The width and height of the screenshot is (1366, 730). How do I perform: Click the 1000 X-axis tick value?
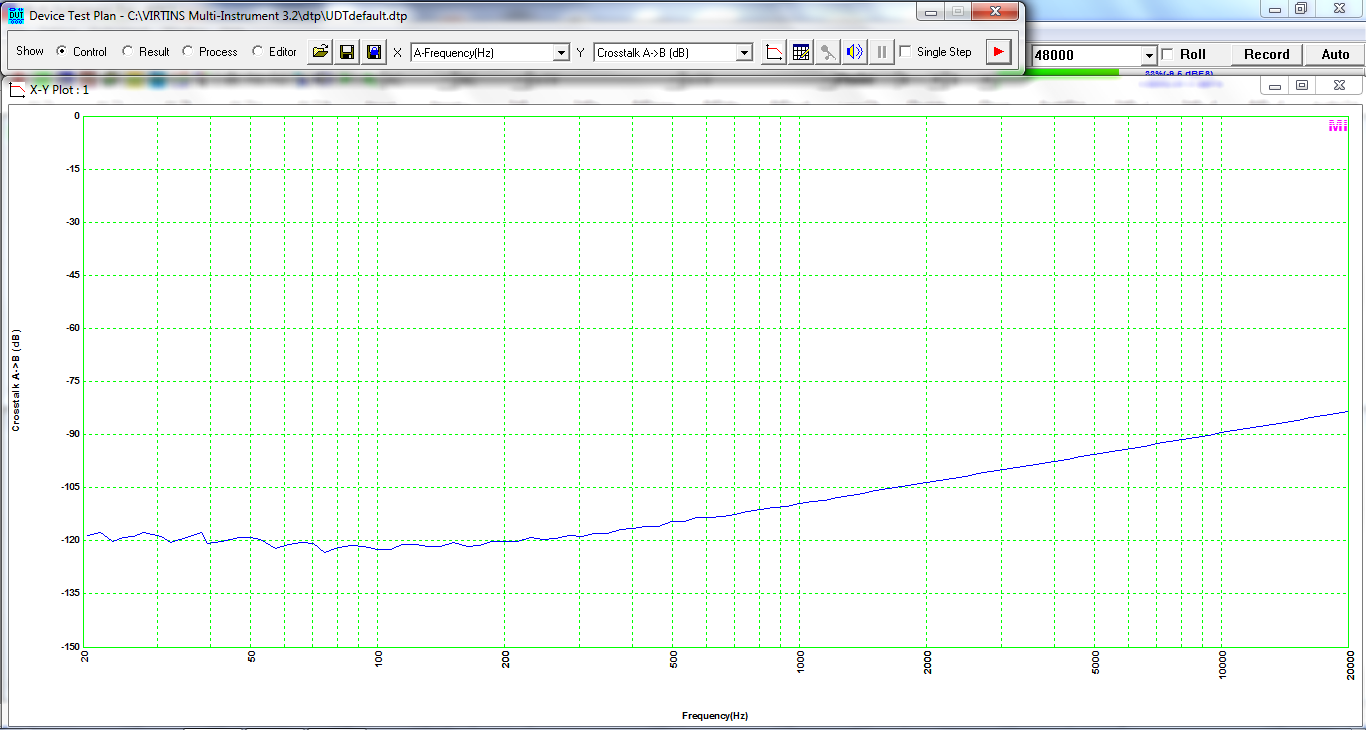(801, 663)
